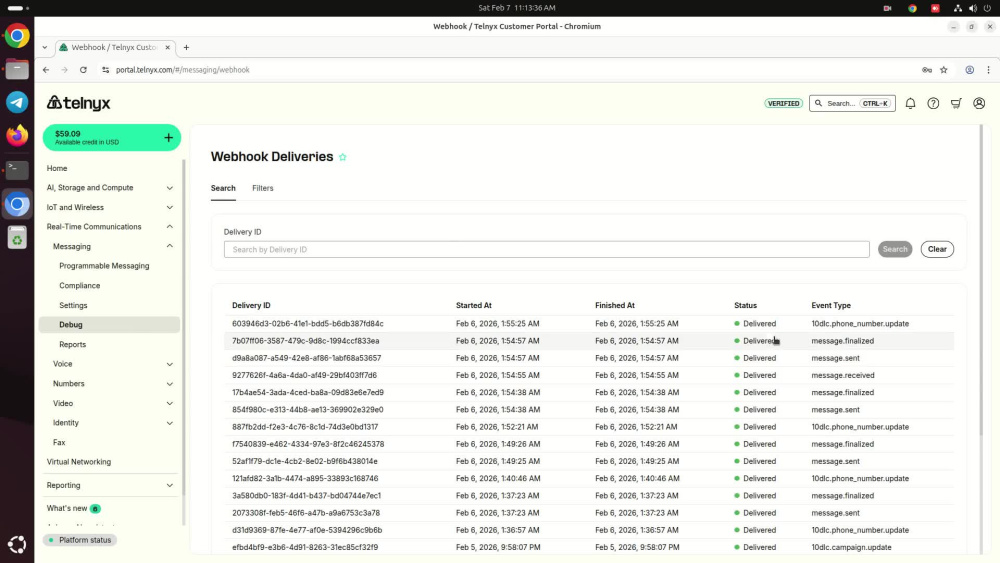Bookmark this page with star icon
The image size is (1000, 563).
pos(944,70)
